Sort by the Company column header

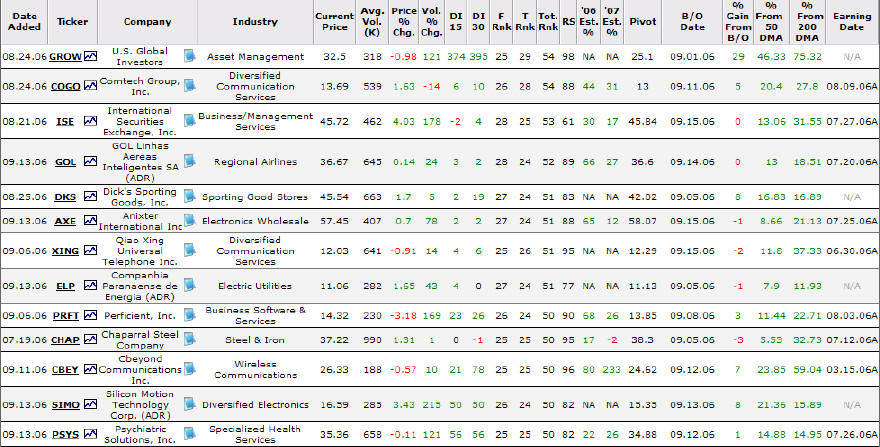(x=147, y=22)
